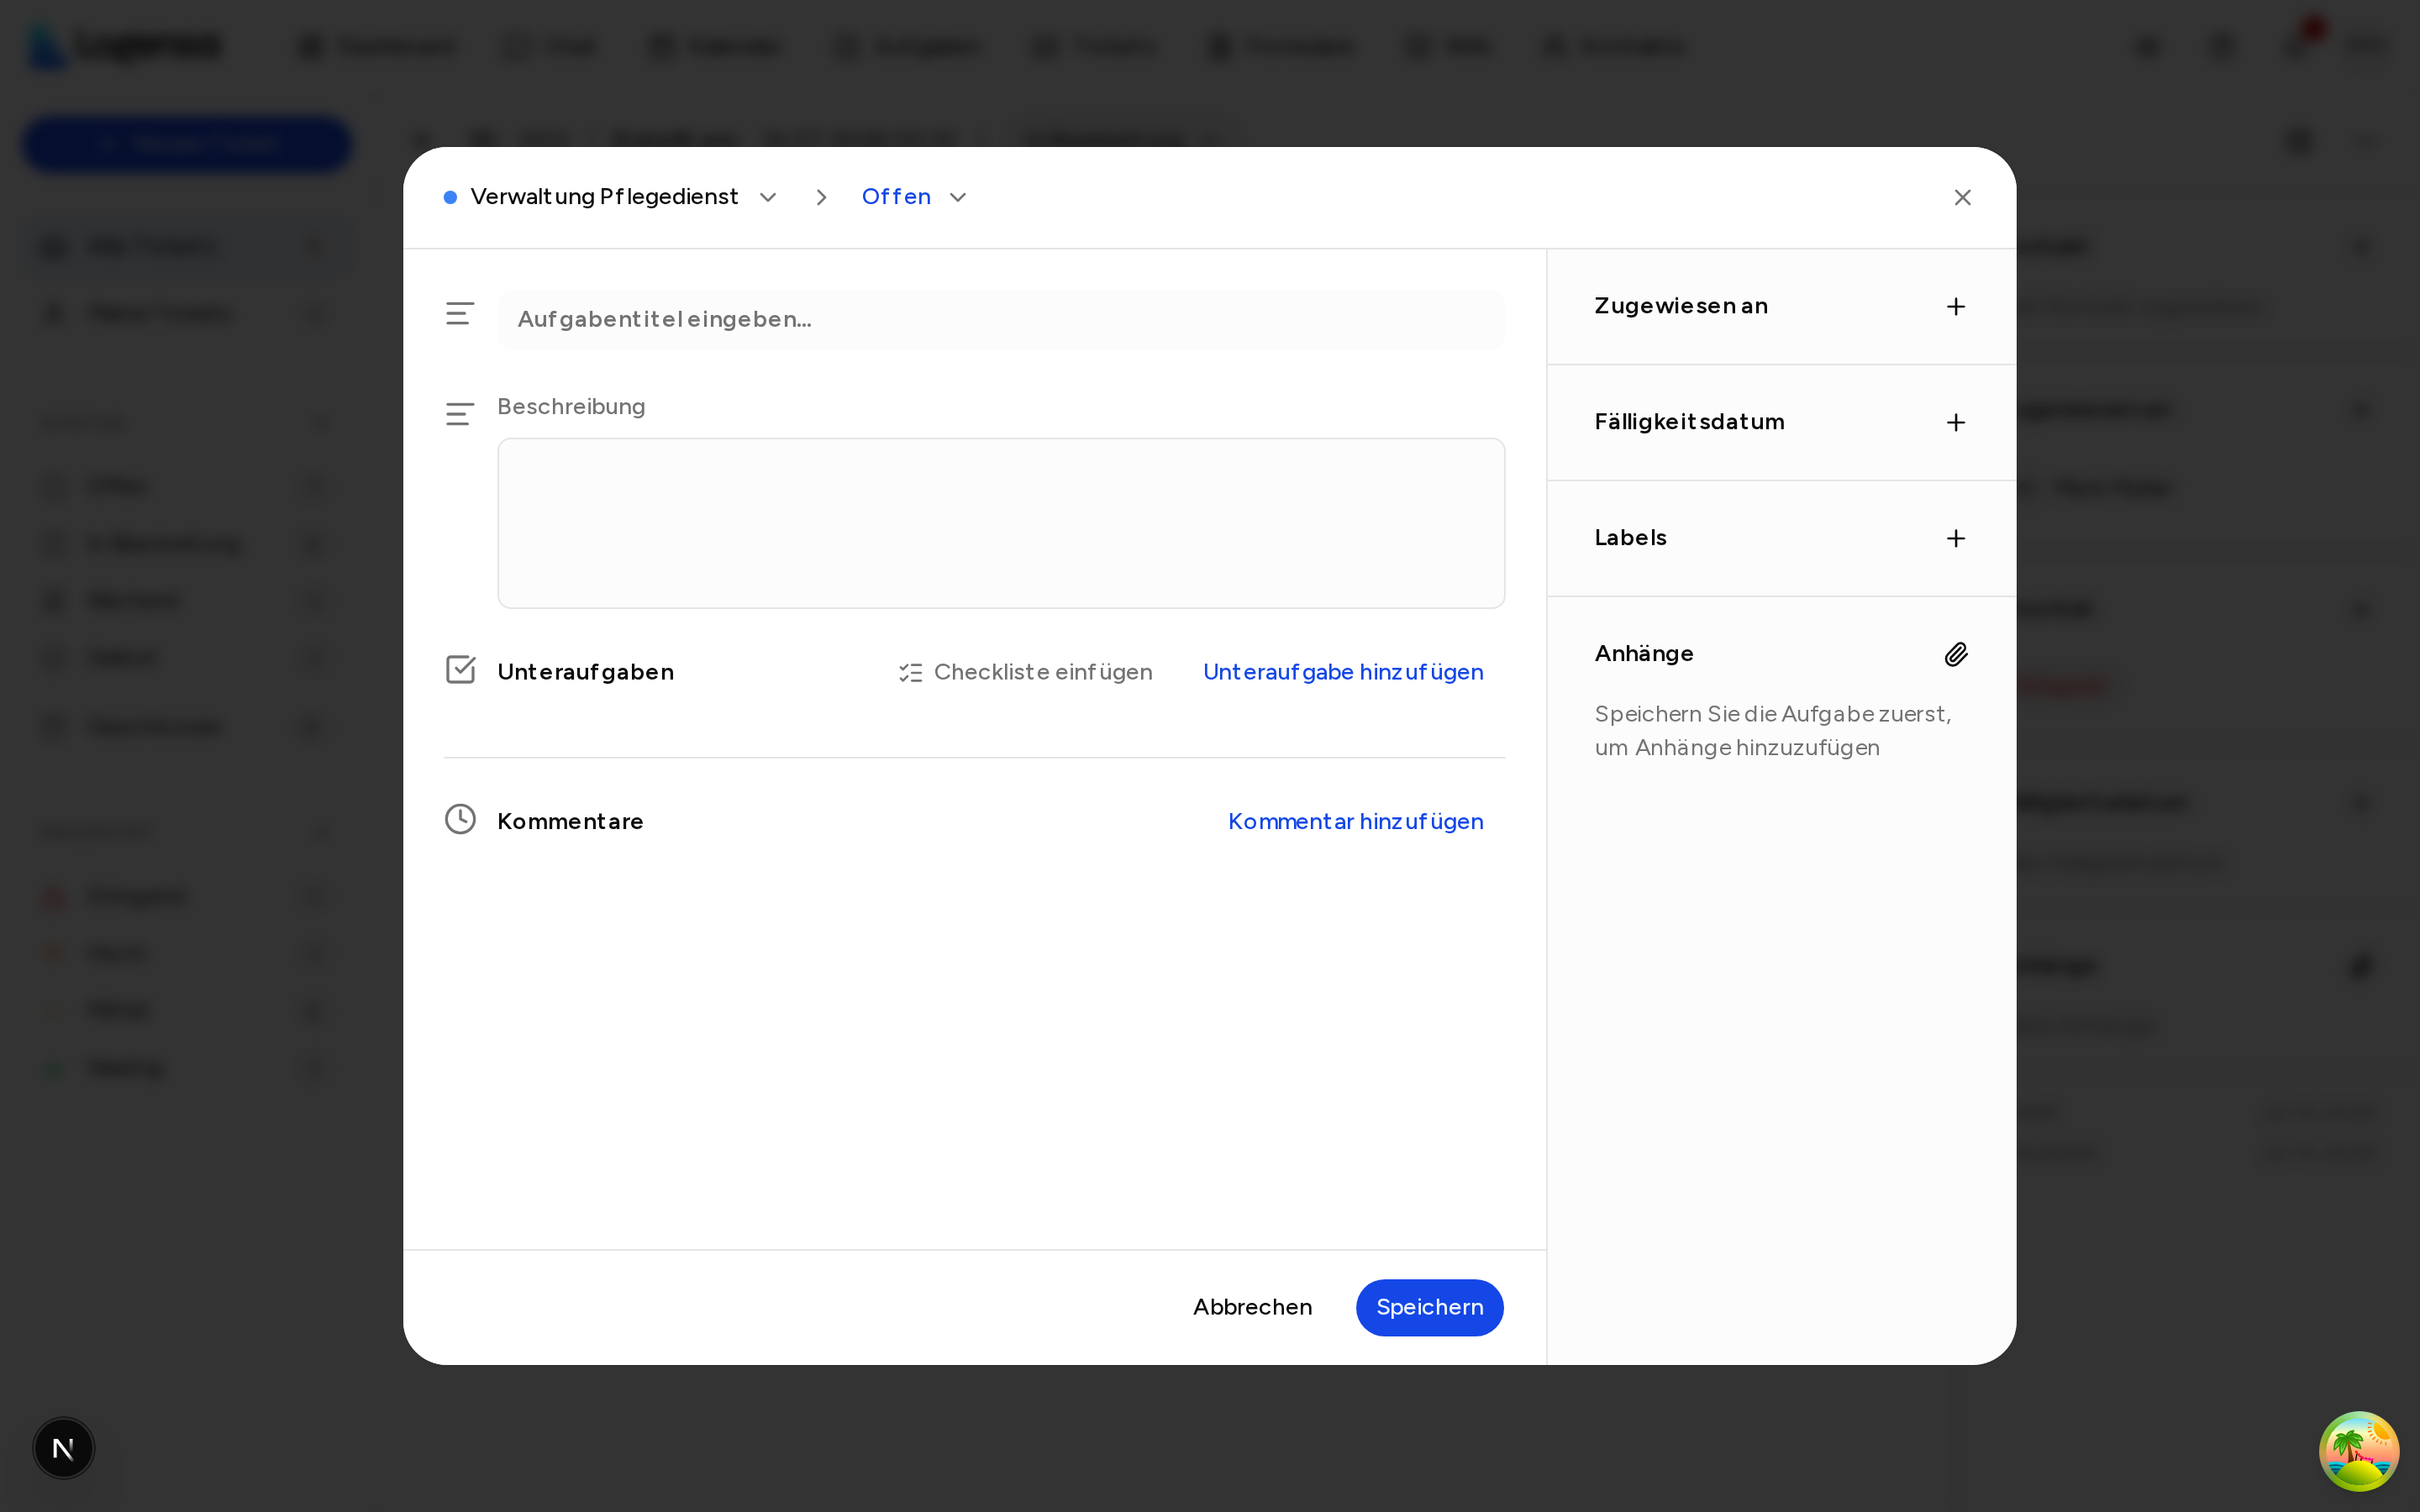The image size is (2420, 1512).
Task: Click the Unteraufgaben checkbox icon
Action: click(460, 670)
